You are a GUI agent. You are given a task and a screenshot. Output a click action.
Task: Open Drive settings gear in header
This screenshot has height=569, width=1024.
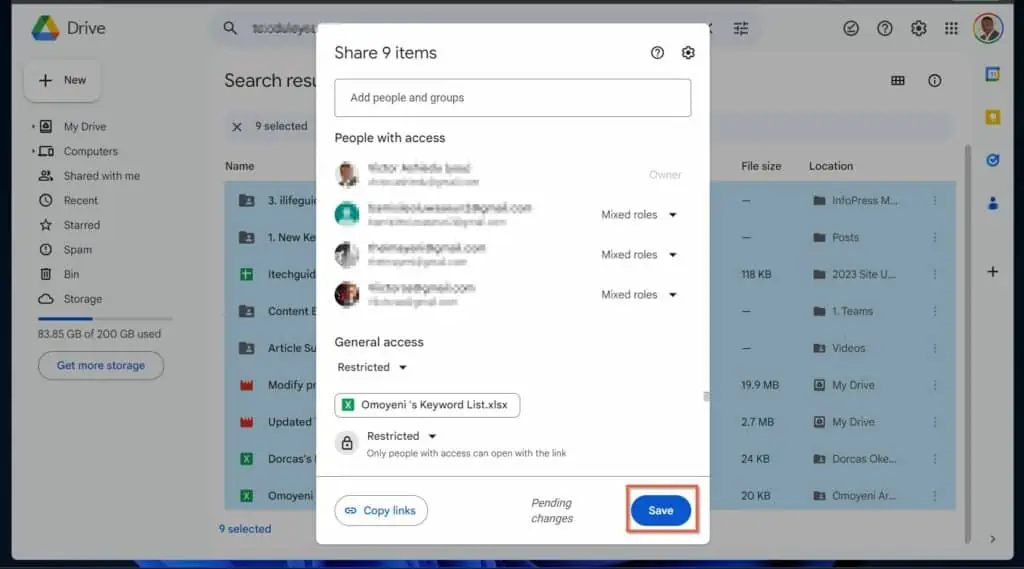pyautogui.click(x=918, y=29)
